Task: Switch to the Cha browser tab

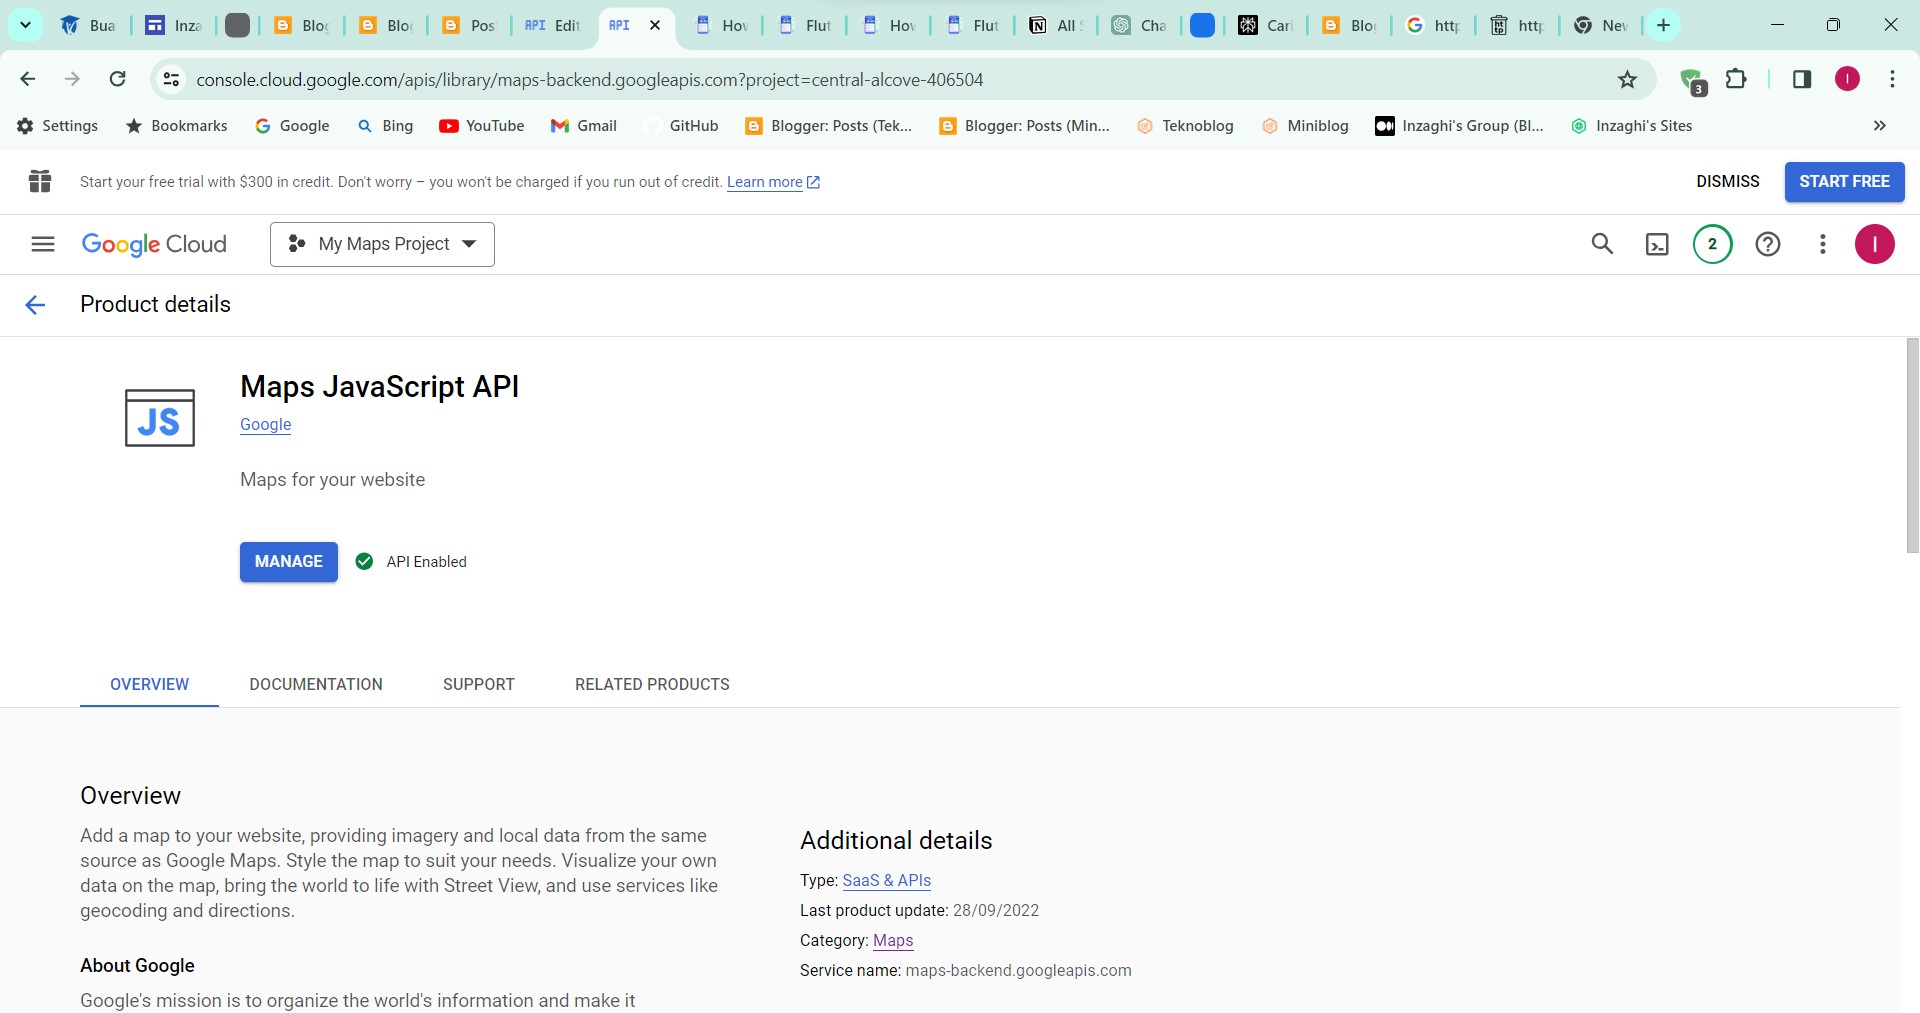Action: click(x=1140, y=26)
